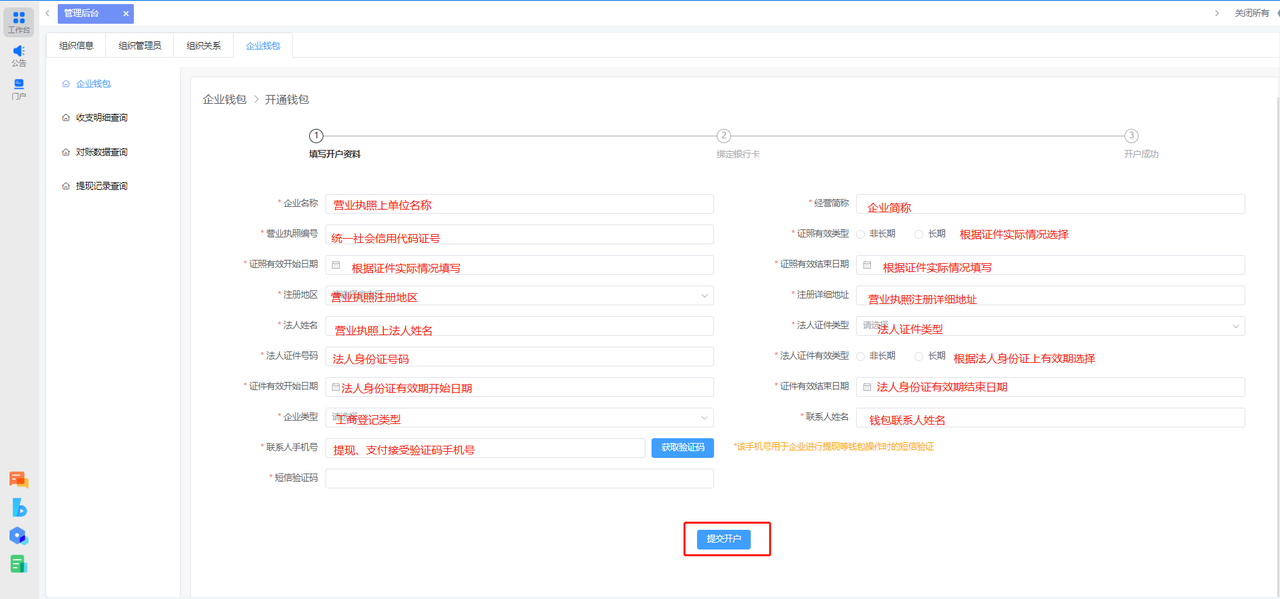This screenshot has width=1280, height=599.
Task: Open 收支明细查询 in side menu
Action: click(101, 118)
